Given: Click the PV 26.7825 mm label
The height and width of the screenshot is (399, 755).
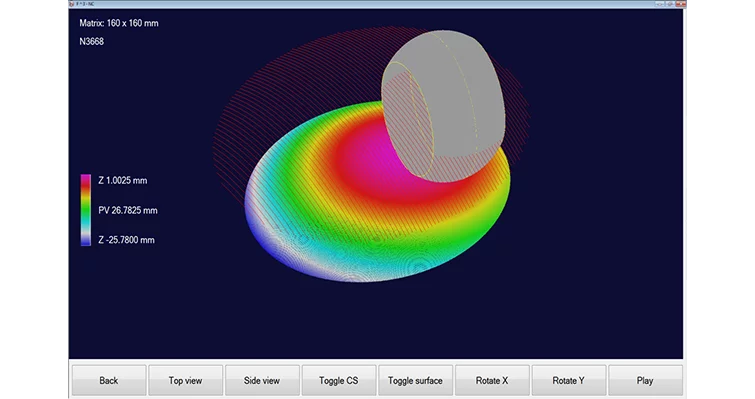Looking at the screenshot, I should pos(128,210).
